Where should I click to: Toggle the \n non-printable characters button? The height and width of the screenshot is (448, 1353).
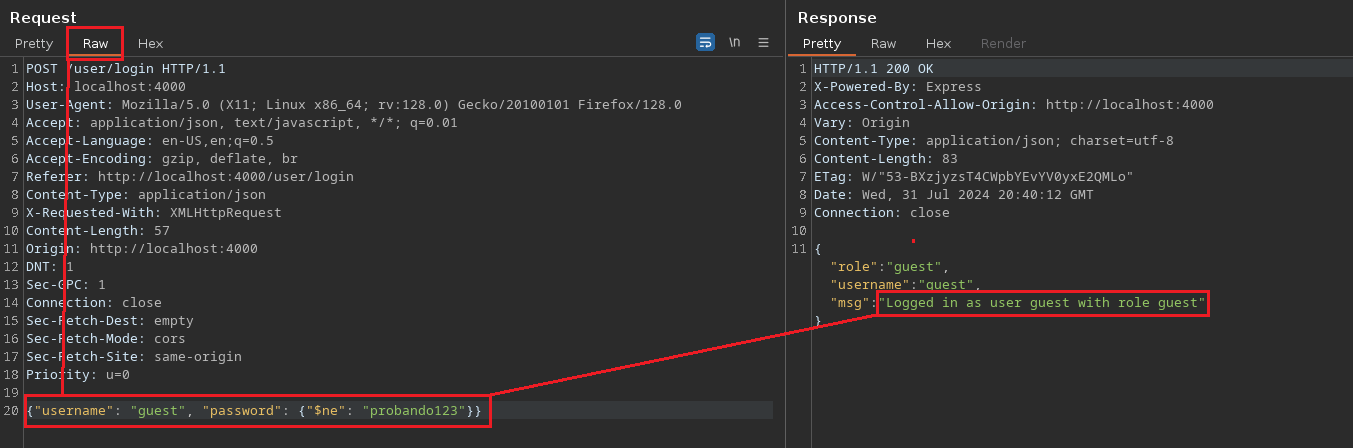(x=734, y=42)
